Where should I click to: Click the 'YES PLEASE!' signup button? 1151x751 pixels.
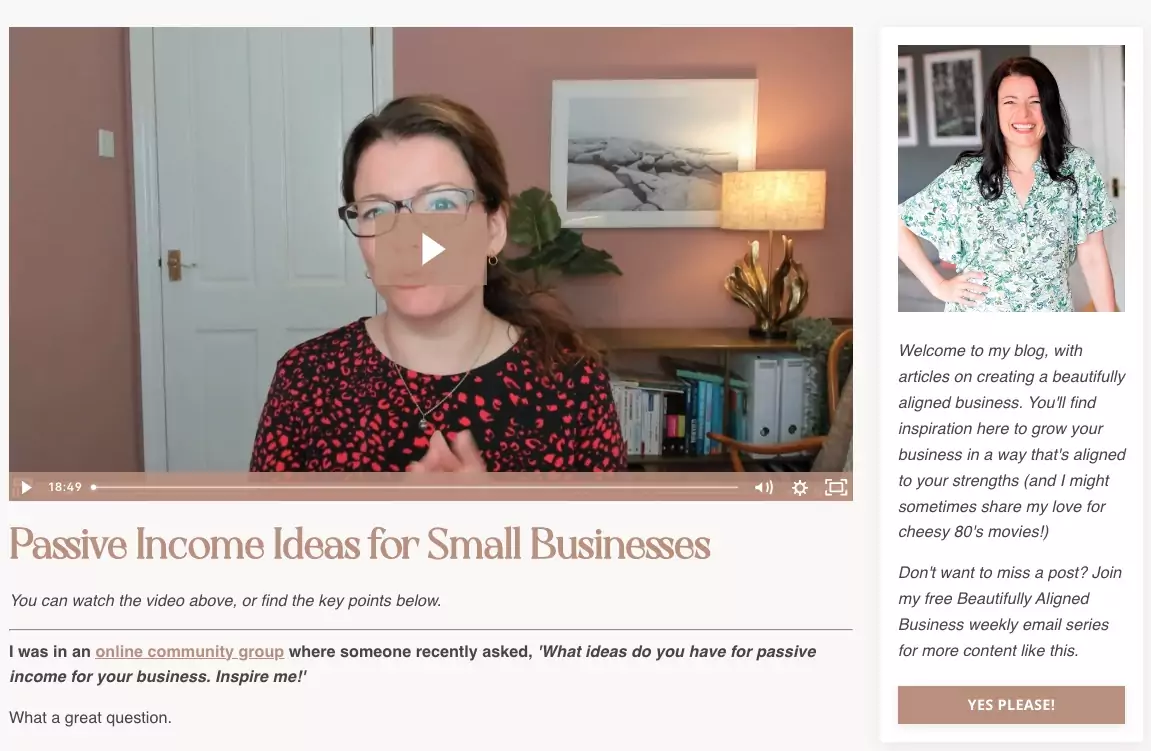click(1011, 705)
